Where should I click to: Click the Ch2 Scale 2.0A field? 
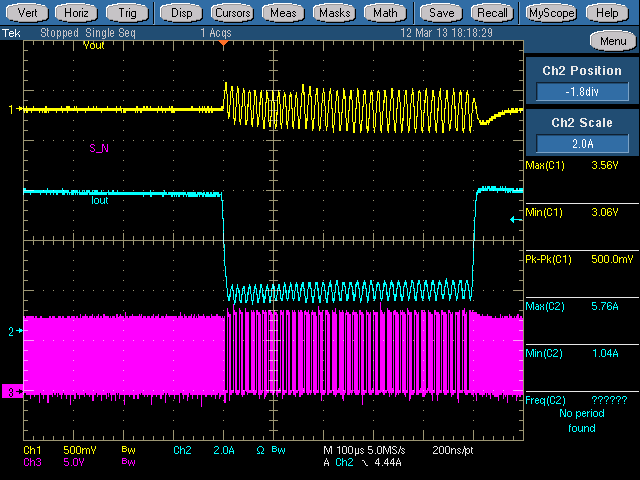click(x=581, y=141)
